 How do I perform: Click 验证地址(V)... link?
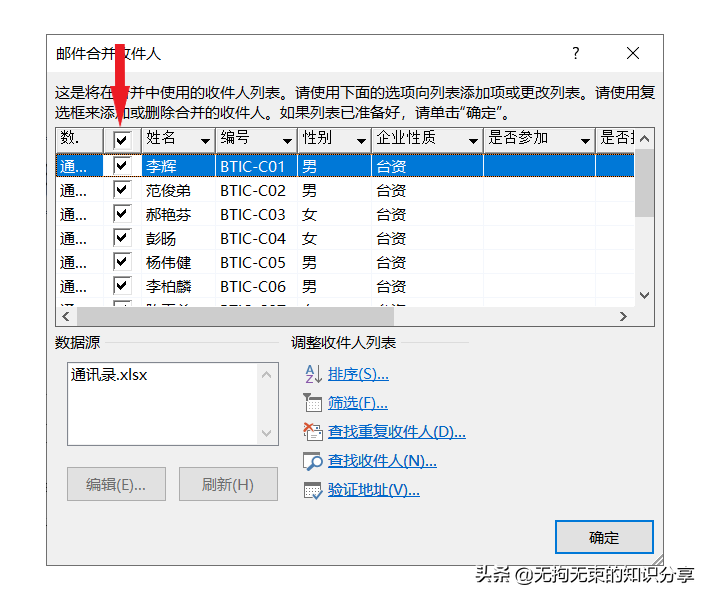[374, 490]
